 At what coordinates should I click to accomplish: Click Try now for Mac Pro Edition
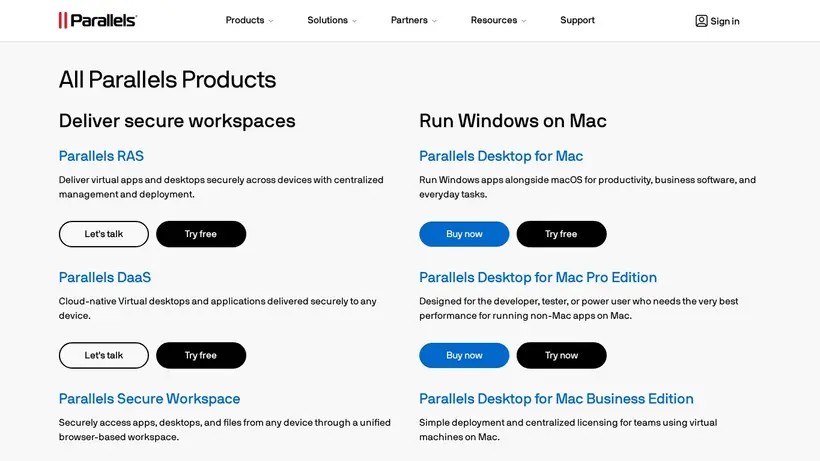(x=561, y=355)
